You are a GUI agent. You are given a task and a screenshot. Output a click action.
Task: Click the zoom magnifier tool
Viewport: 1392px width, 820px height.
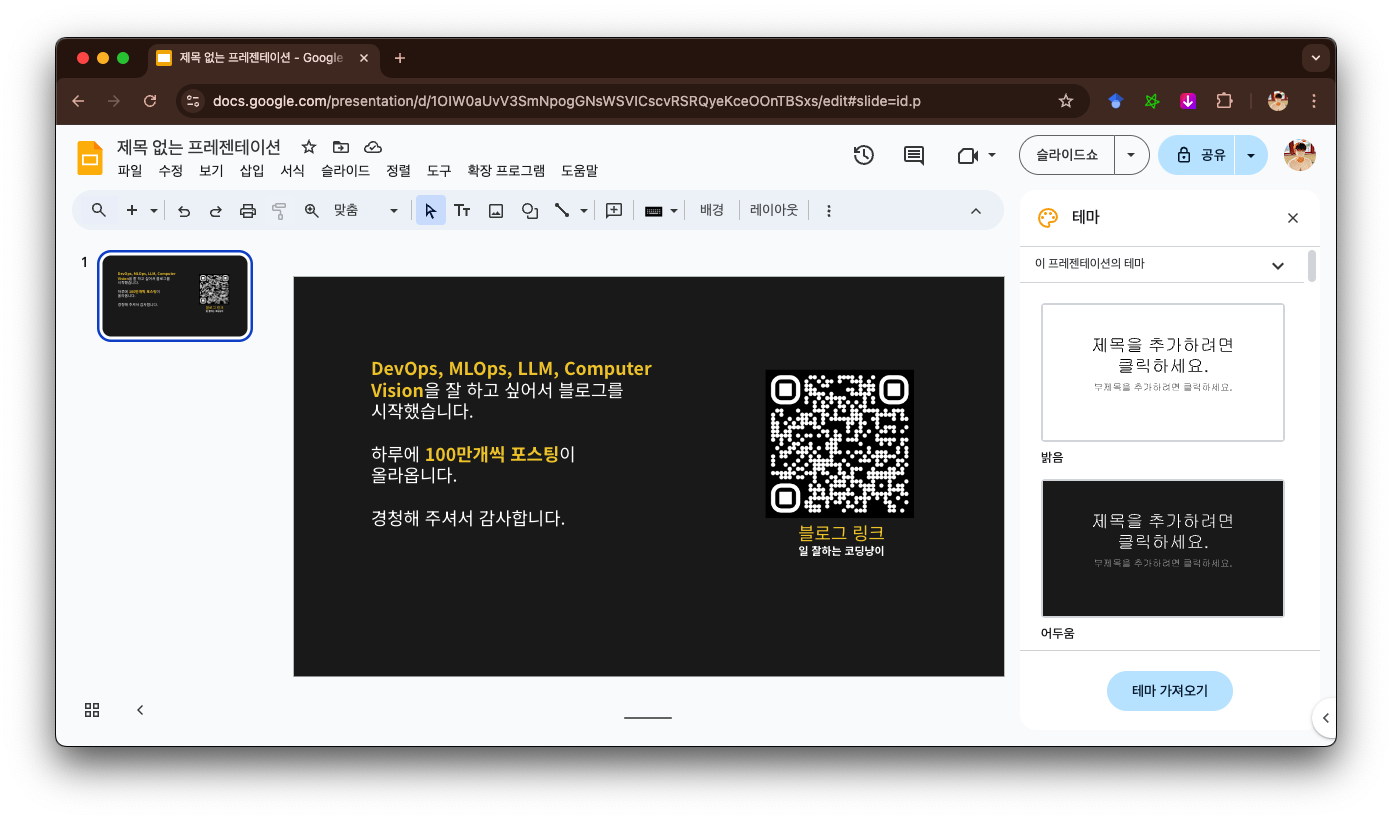(x=312, y=210)
